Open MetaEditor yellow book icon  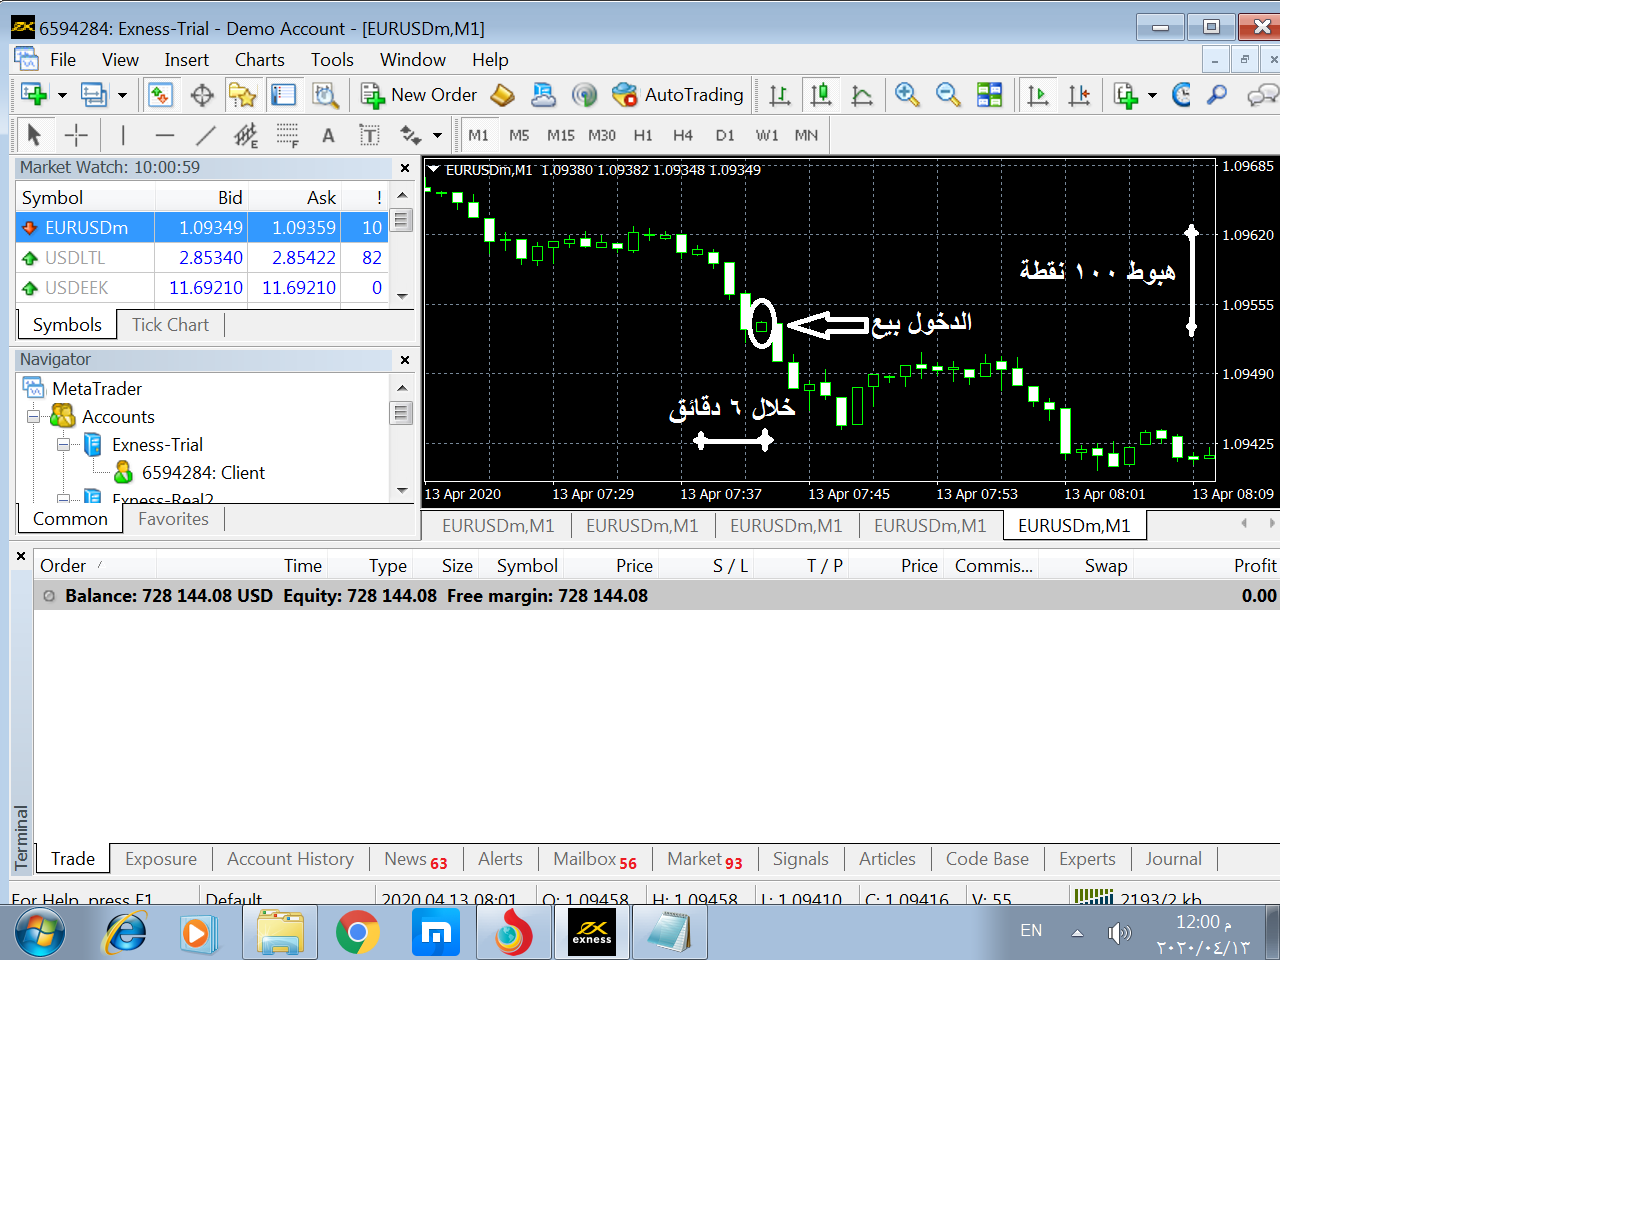pyautogui.click(x=503, y=95)
